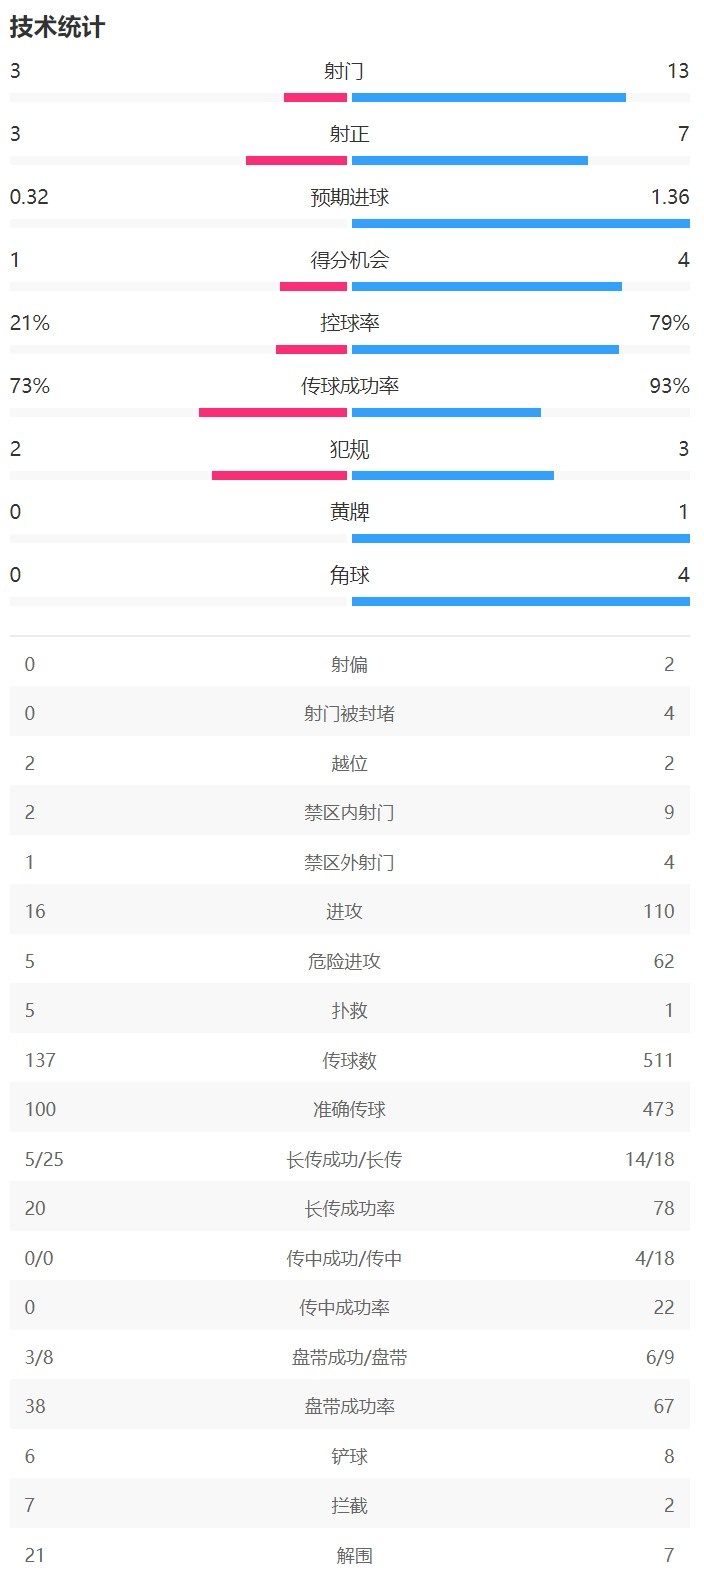Click the 拦截 row label
Viewport: 704px width, 1575px height.
[x=350, y=1505]
